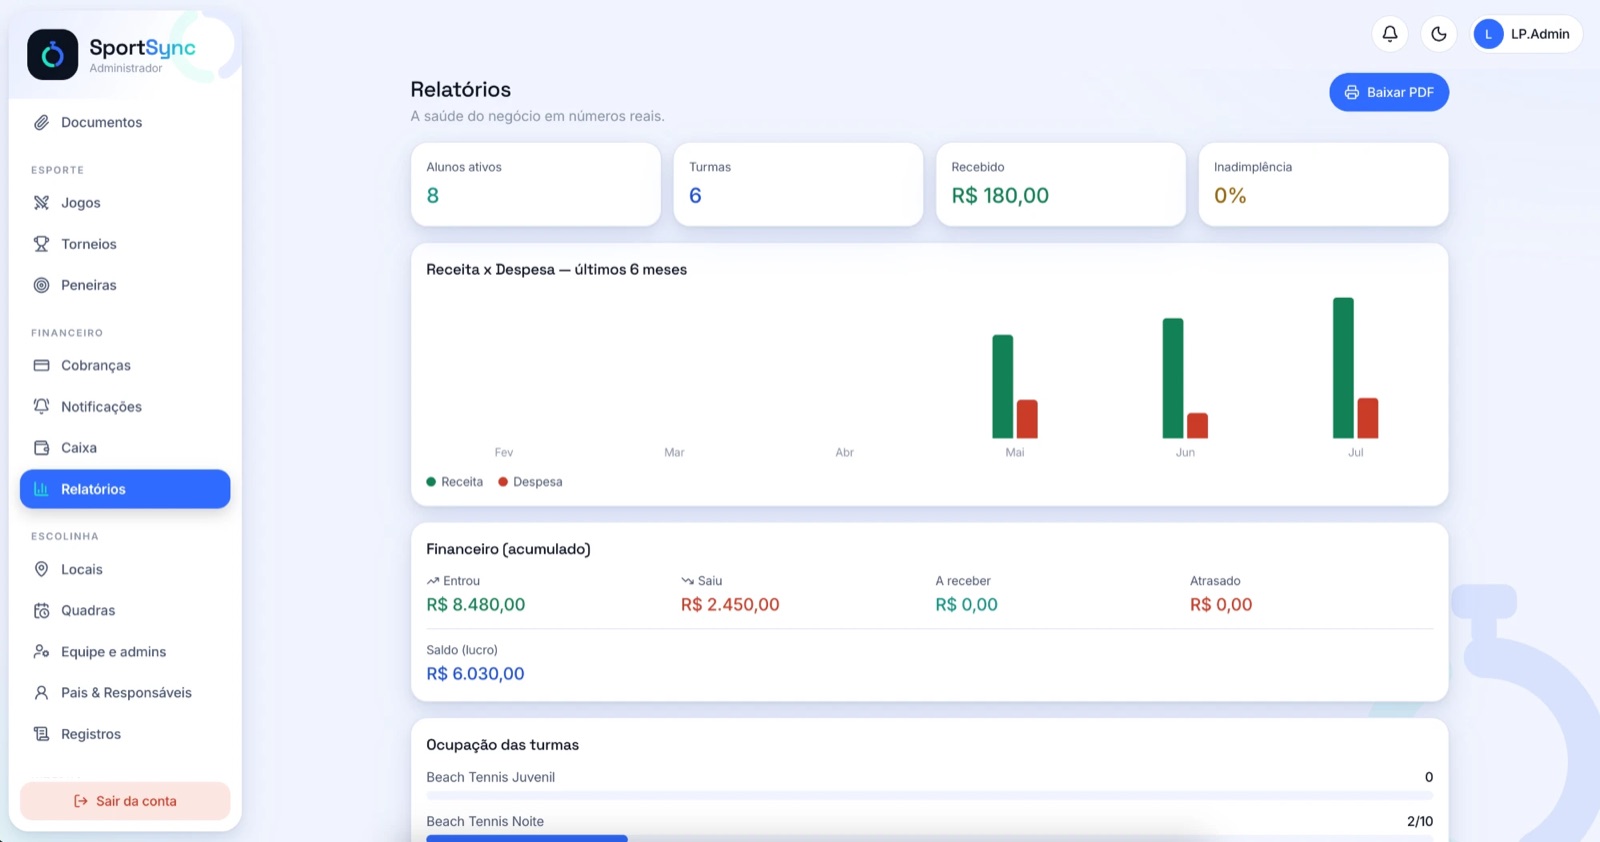This screenshot has width=1600, height=842.
Task: Open the notifications bell icon
Action: 1389,34
